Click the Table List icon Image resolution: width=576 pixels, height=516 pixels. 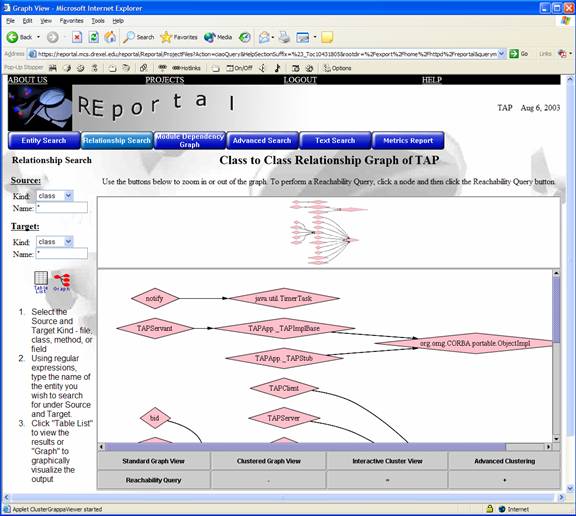(41, 282)
